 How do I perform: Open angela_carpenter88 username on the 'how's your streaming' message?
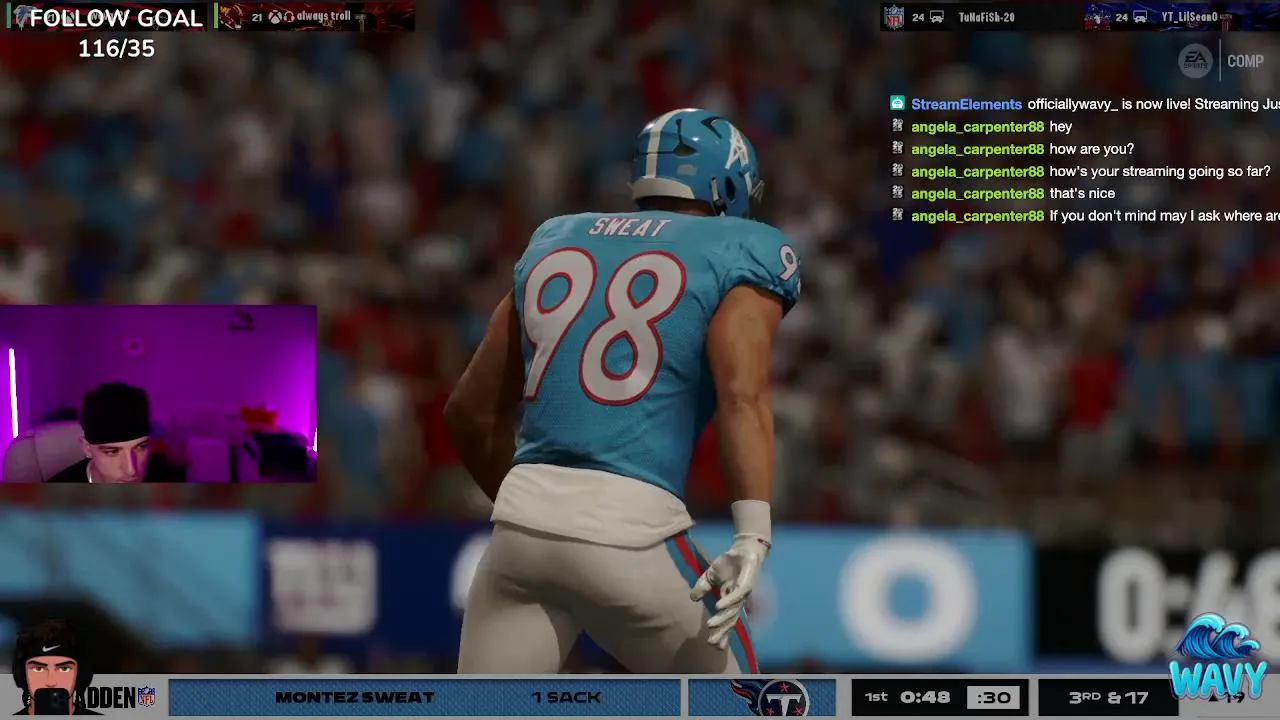click(x=977, y=171)
